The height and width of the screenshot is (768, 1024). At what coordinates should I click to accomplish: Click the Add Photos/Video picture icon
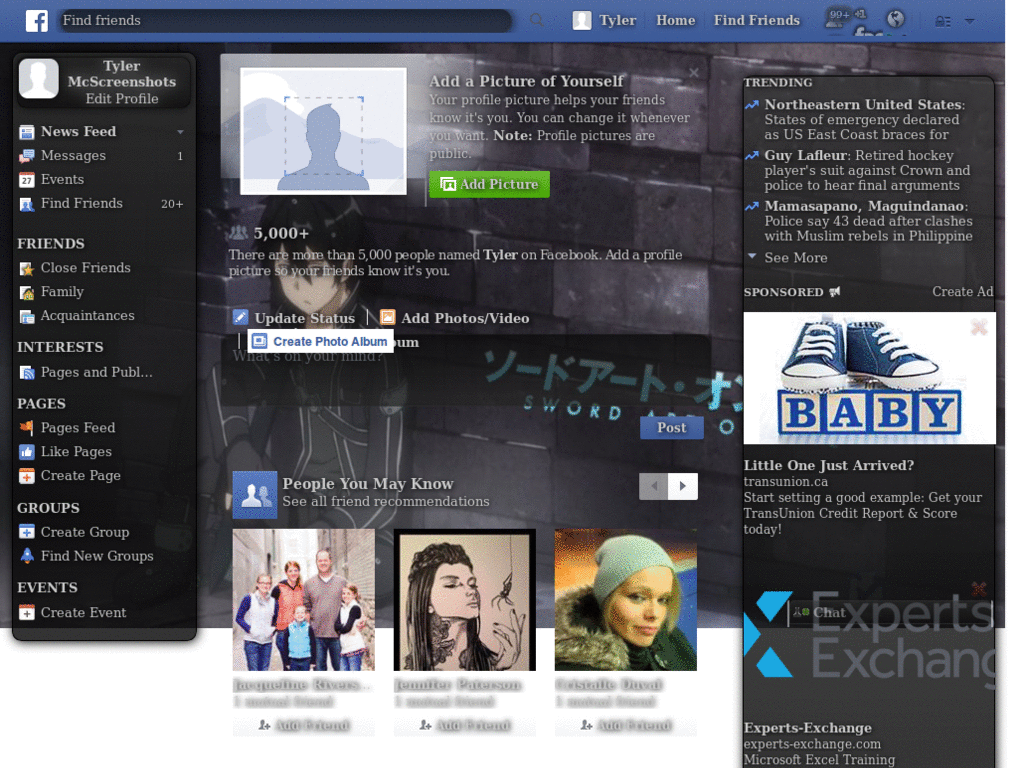[x=388, y=317]
